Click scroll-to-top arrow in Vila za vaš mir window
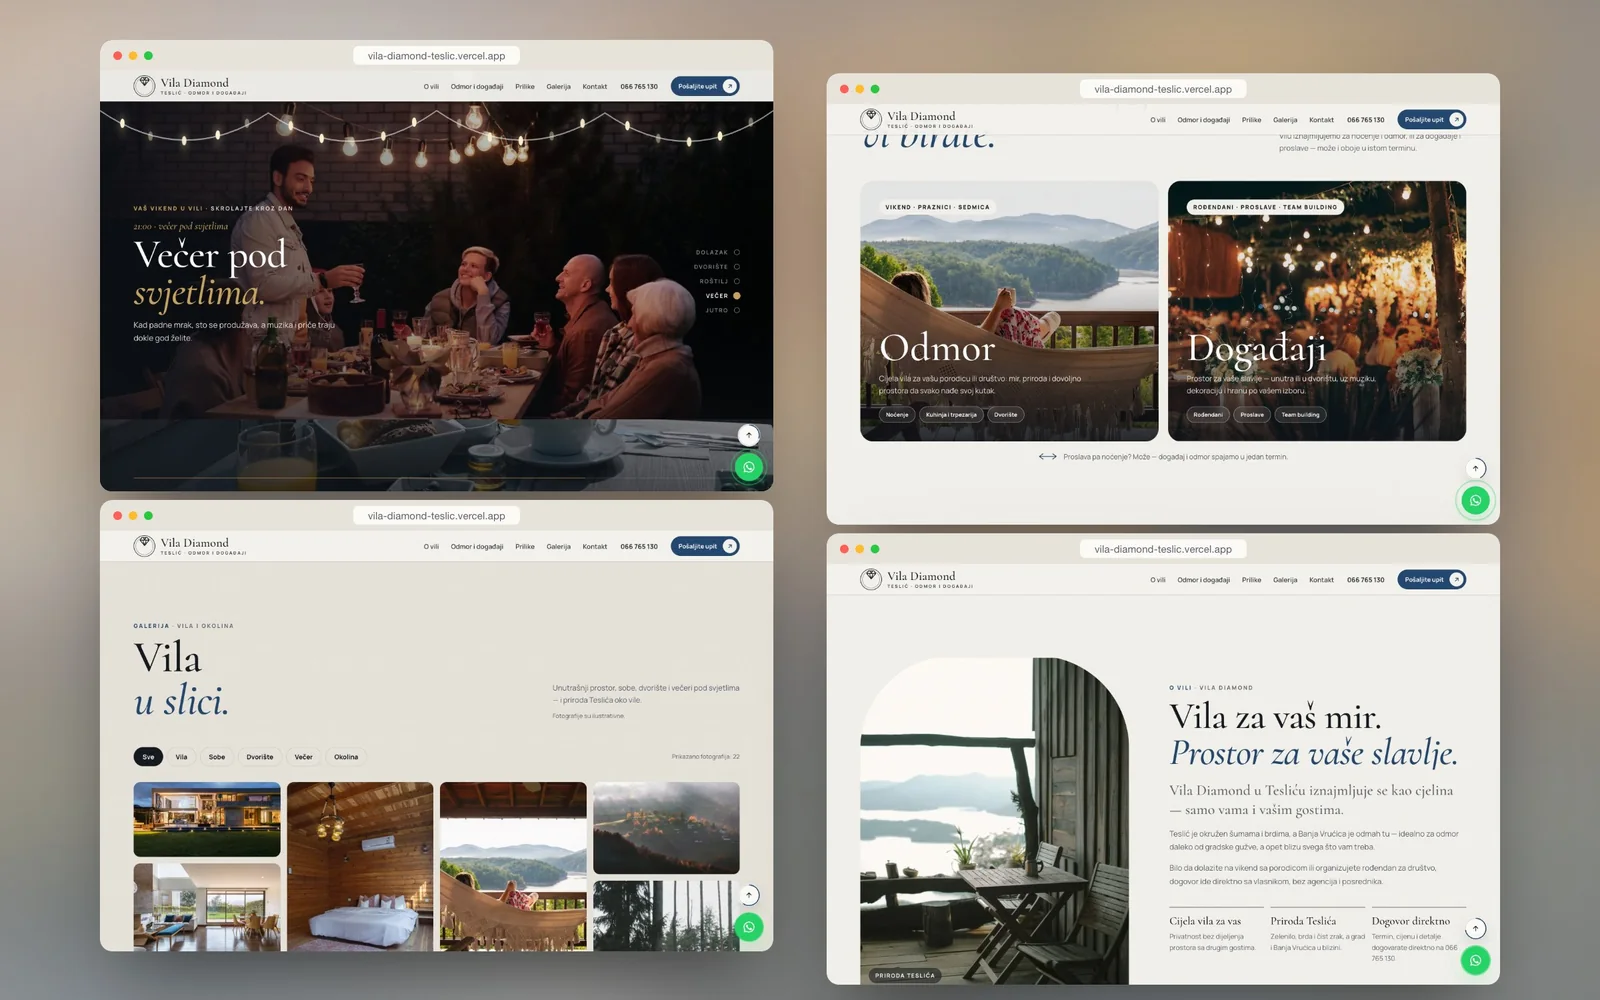 tap(1475, 928)
